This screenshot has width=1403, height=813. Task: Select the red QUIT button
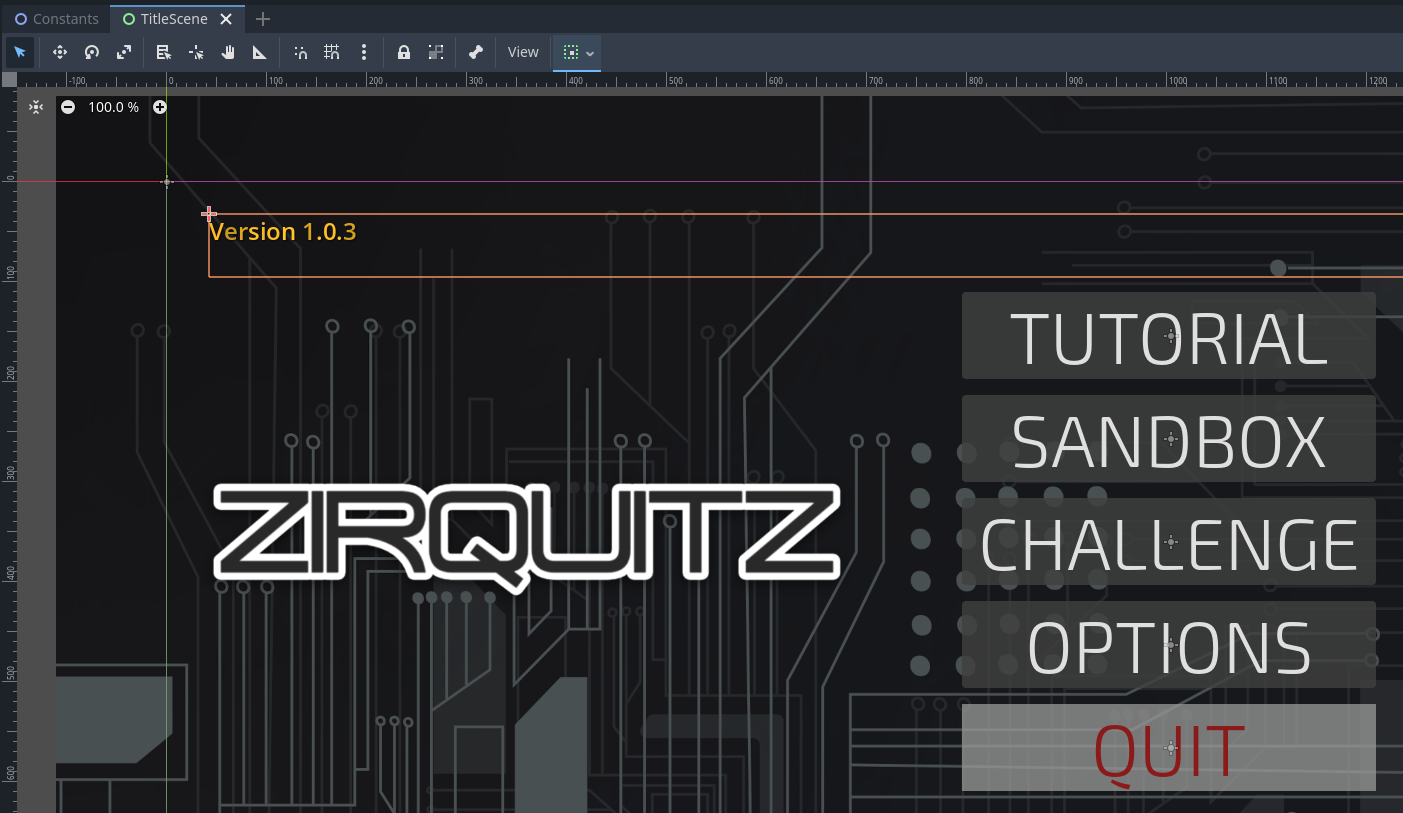[x=1169, y=748]
